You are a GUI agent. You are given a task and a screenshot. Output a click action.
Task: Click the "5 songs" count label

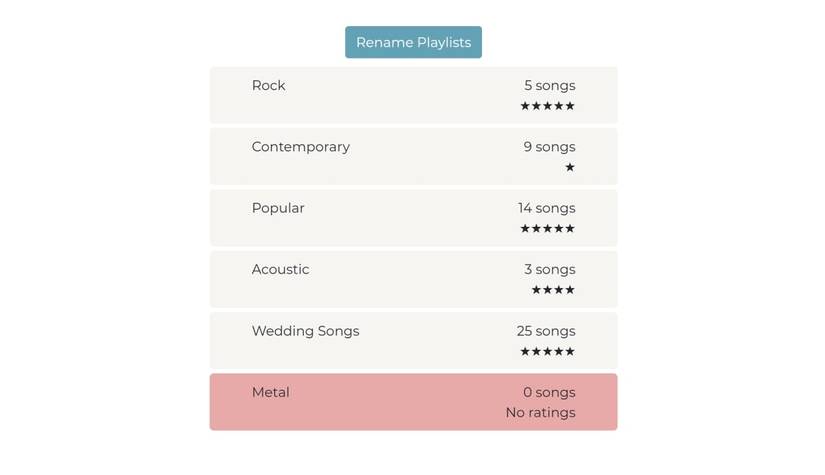549,86
